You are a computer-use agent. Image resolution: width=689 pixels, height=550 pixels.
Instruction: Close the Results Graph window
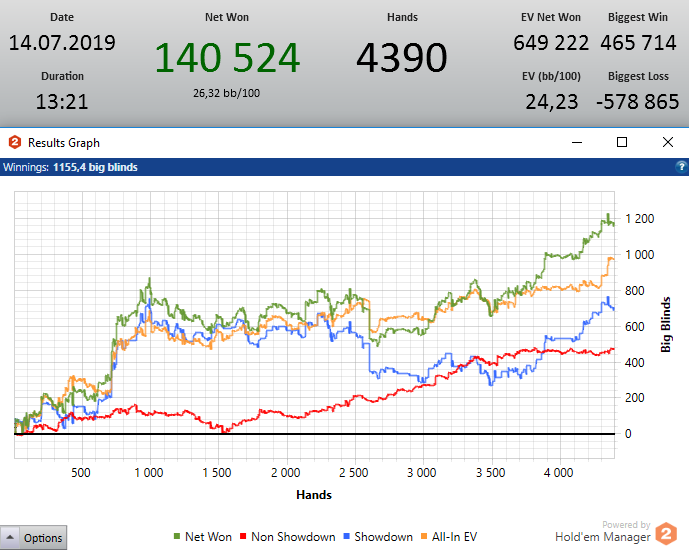click(x=668, y=142)
